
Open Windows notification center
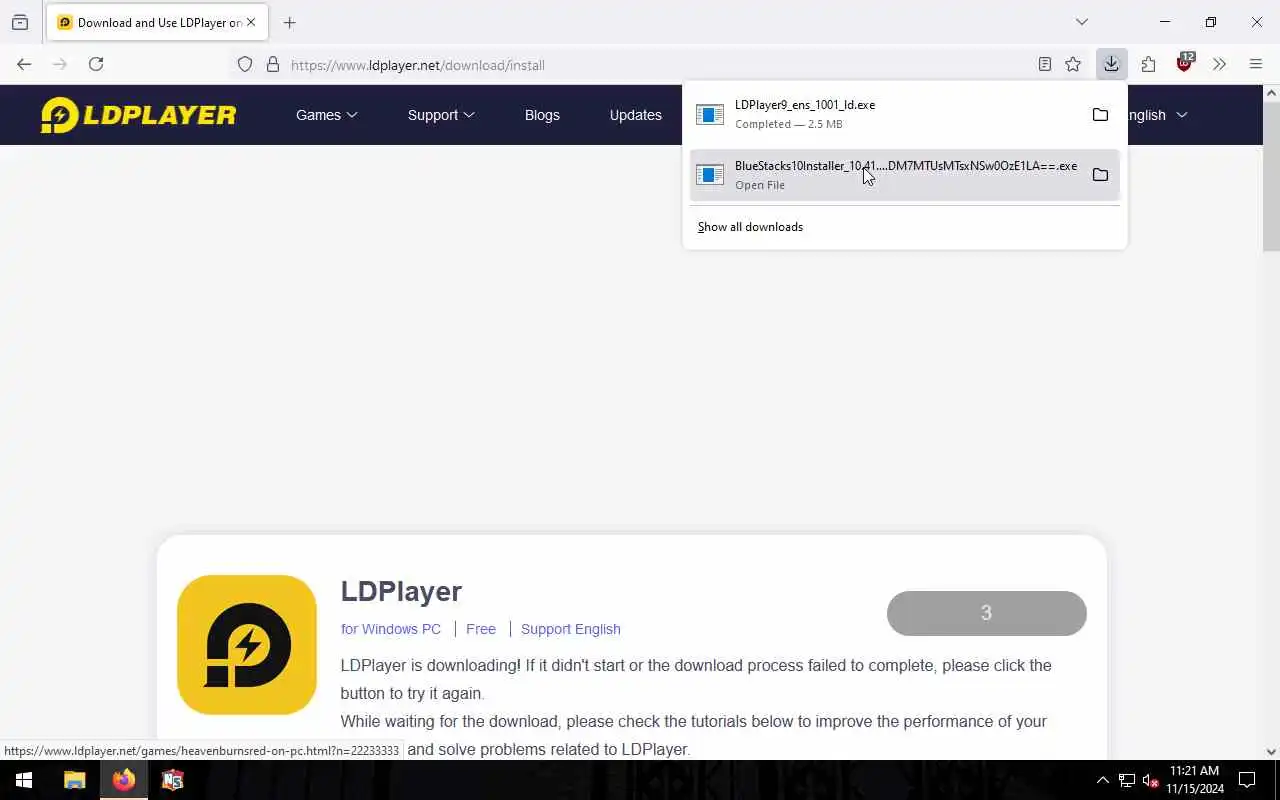[1248, 780]
